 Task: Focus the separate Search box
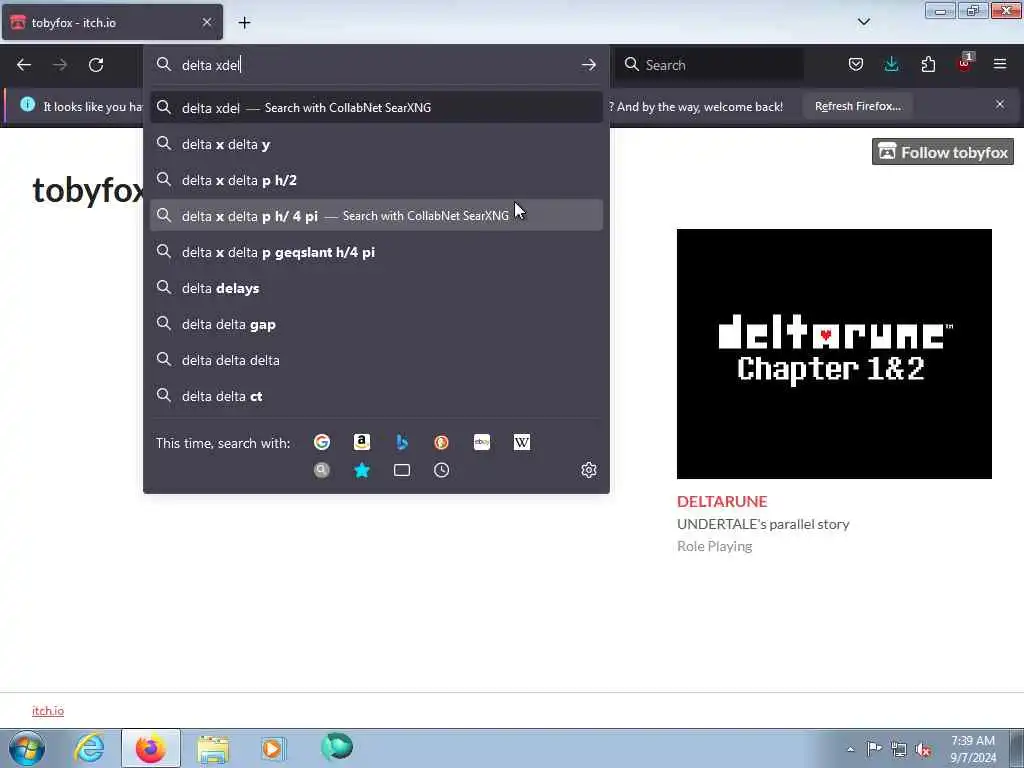point(709,65)
